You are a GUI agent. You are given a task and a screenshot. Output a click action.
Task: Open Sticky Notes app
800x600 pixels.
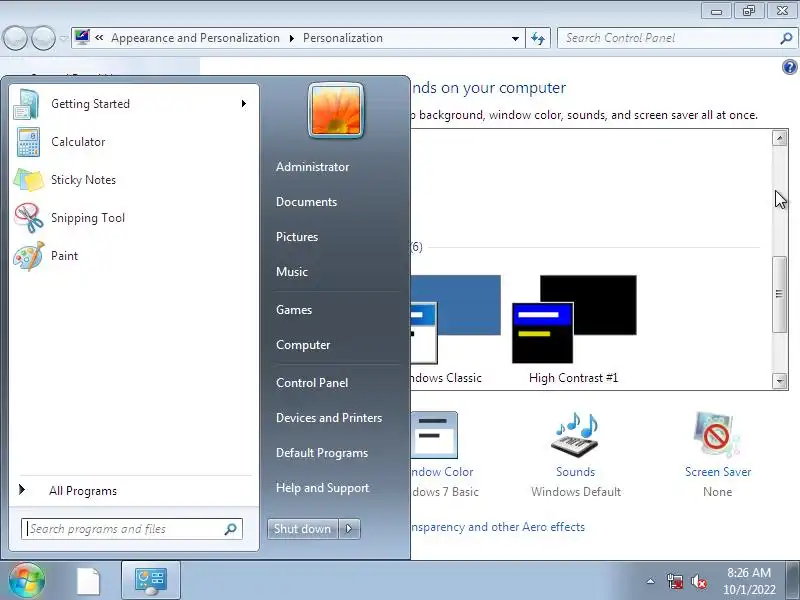(x=133, y=180)
